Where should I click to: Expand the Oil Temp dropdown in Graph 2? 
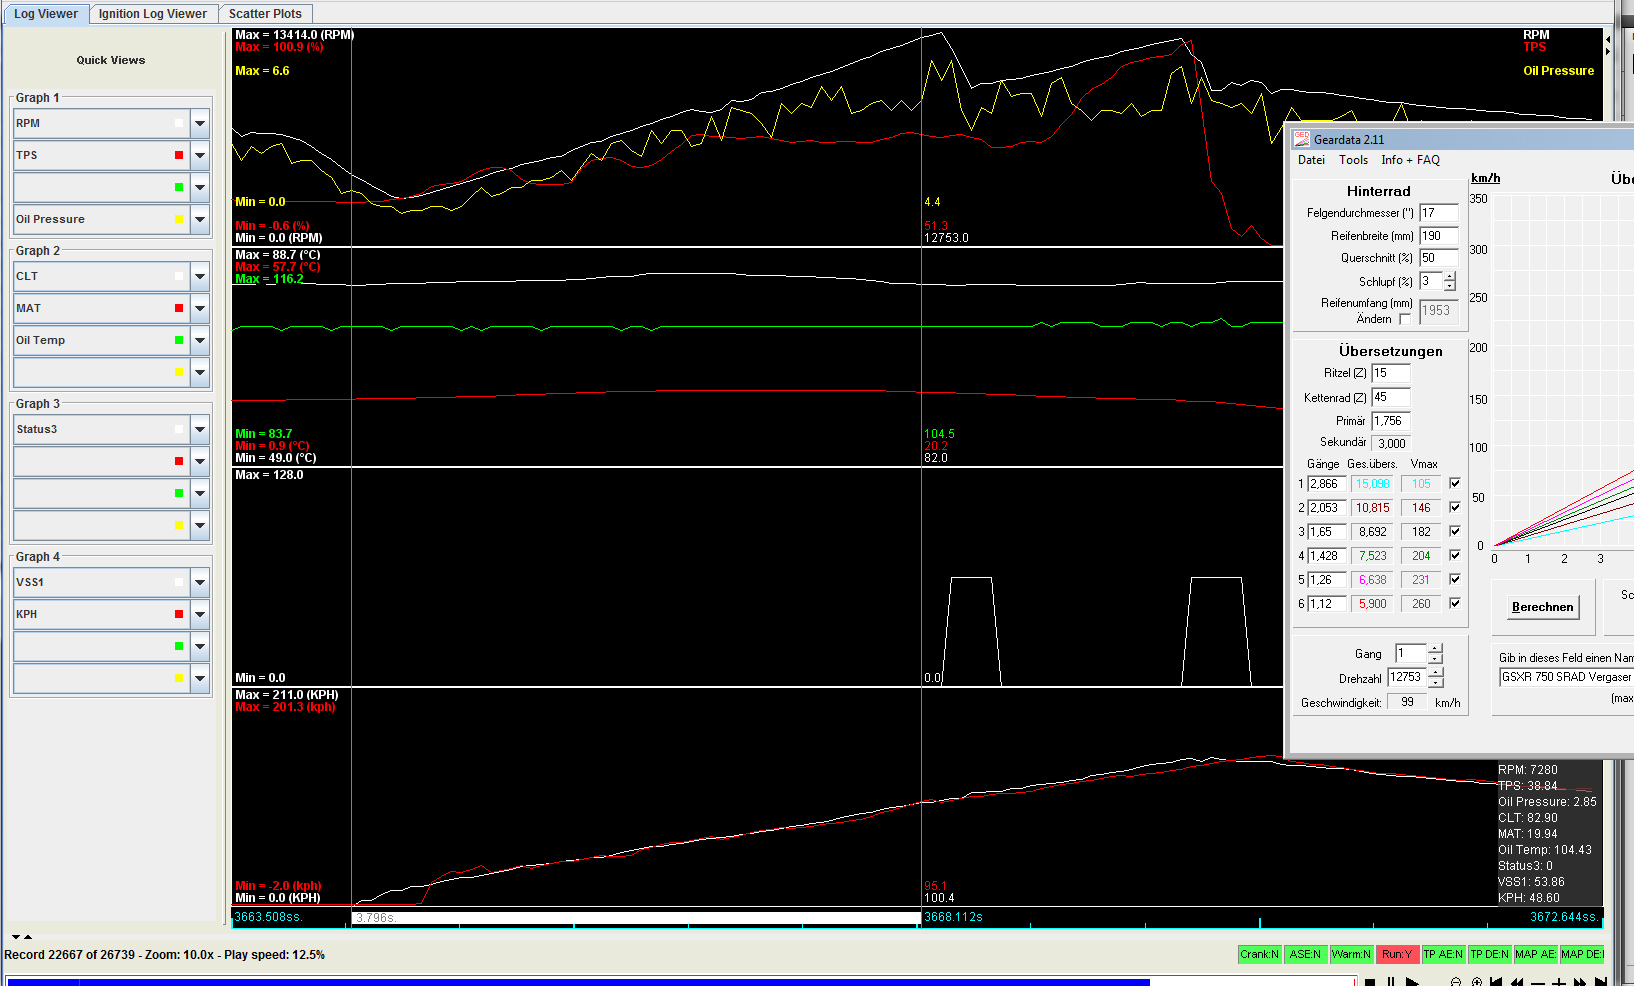pos(200,341)
